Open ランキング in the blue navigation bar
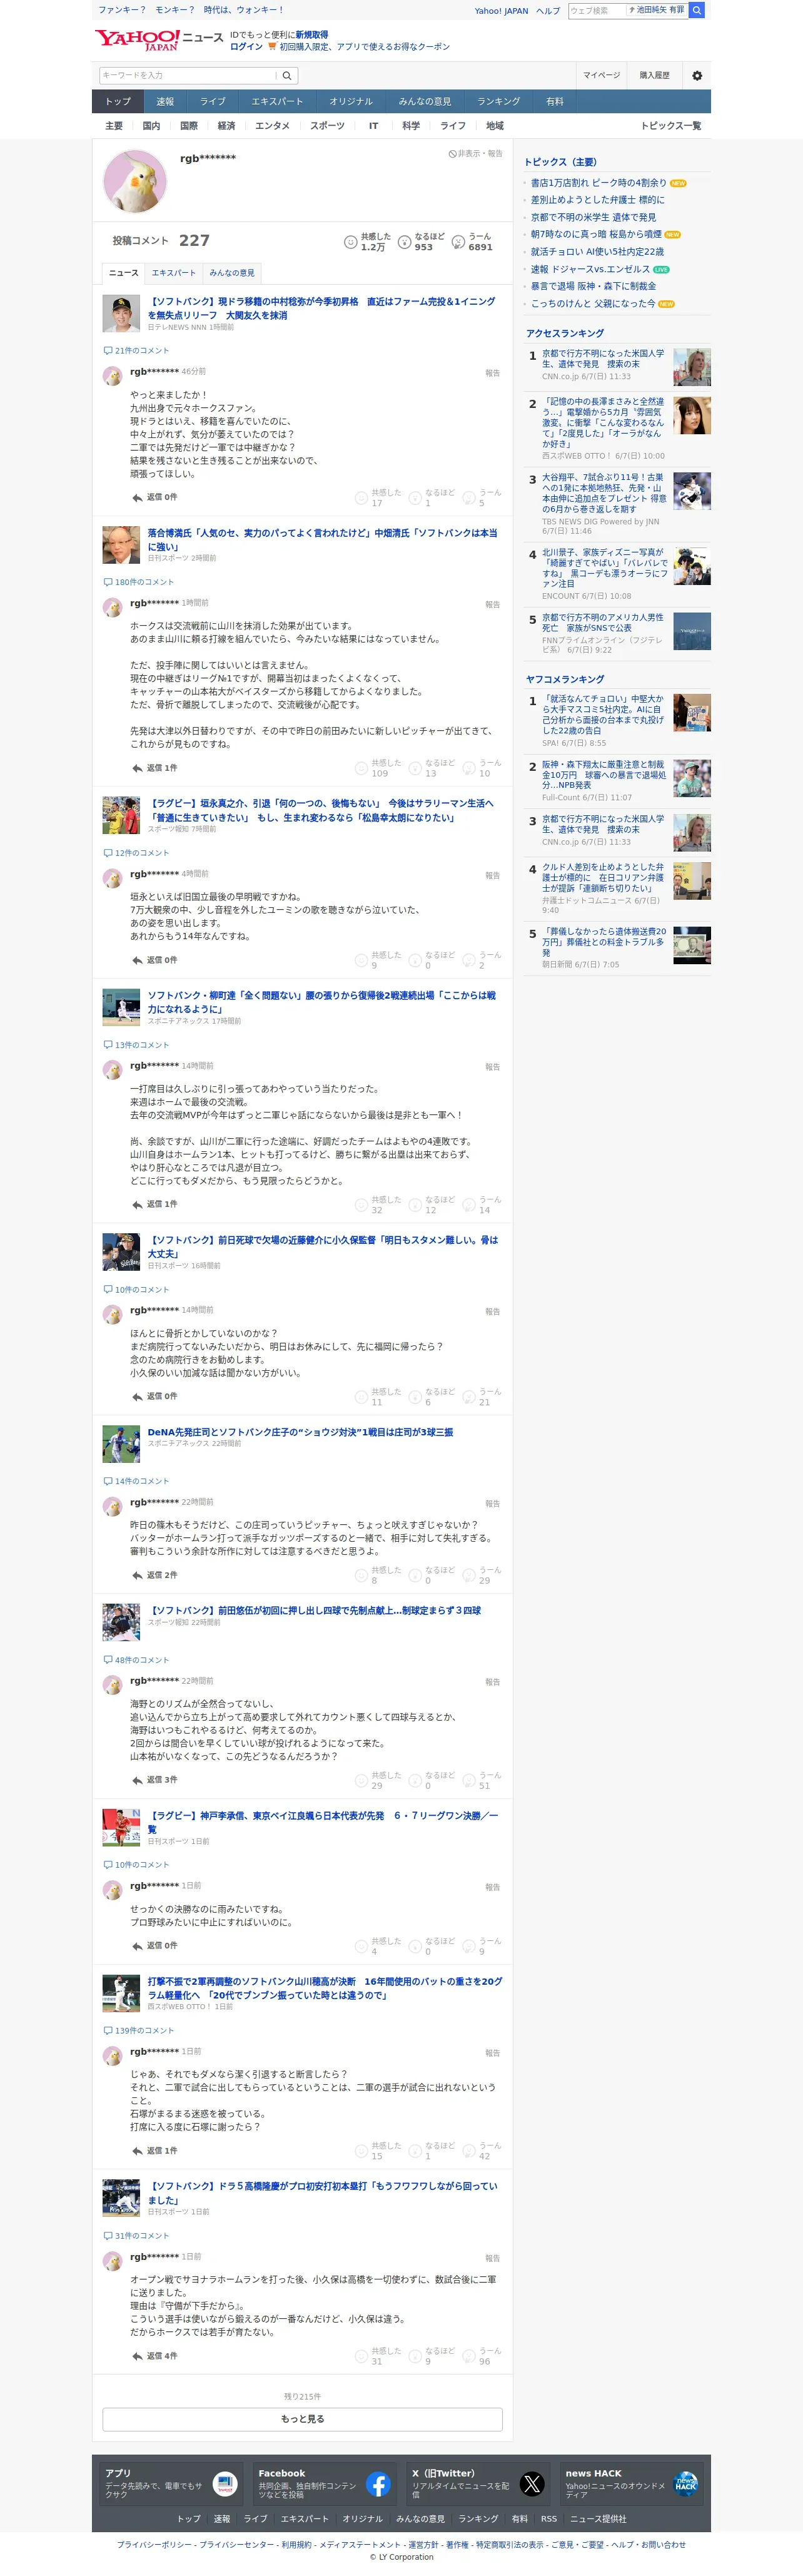This screenshot has height=2576, width=803. tap(498, 101)
